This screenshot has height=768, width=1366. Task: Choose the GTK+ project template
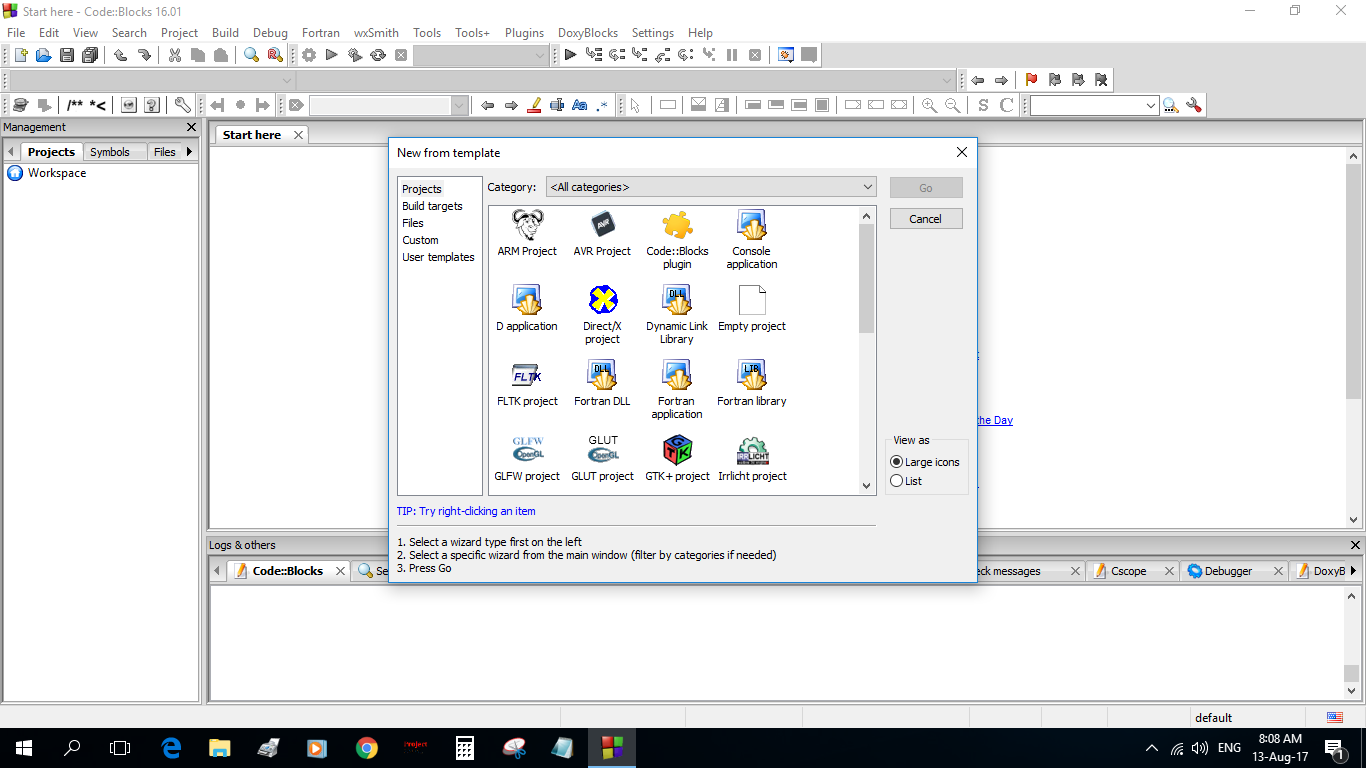[x=677, y=458]
